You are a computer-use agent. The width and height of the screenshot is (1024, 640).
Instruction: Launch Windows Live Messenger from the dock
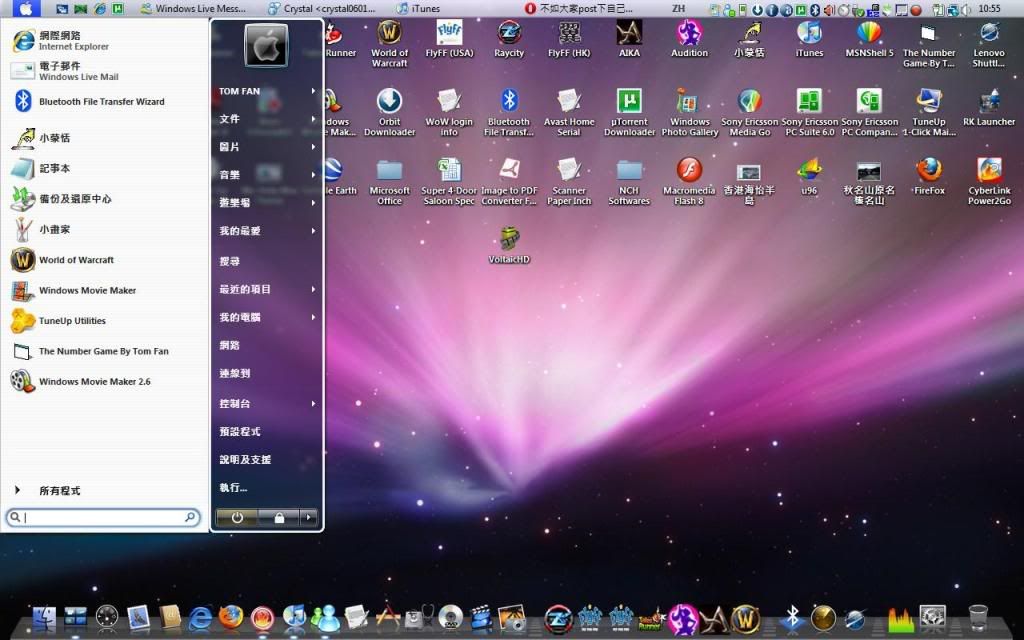pos(325,617)
